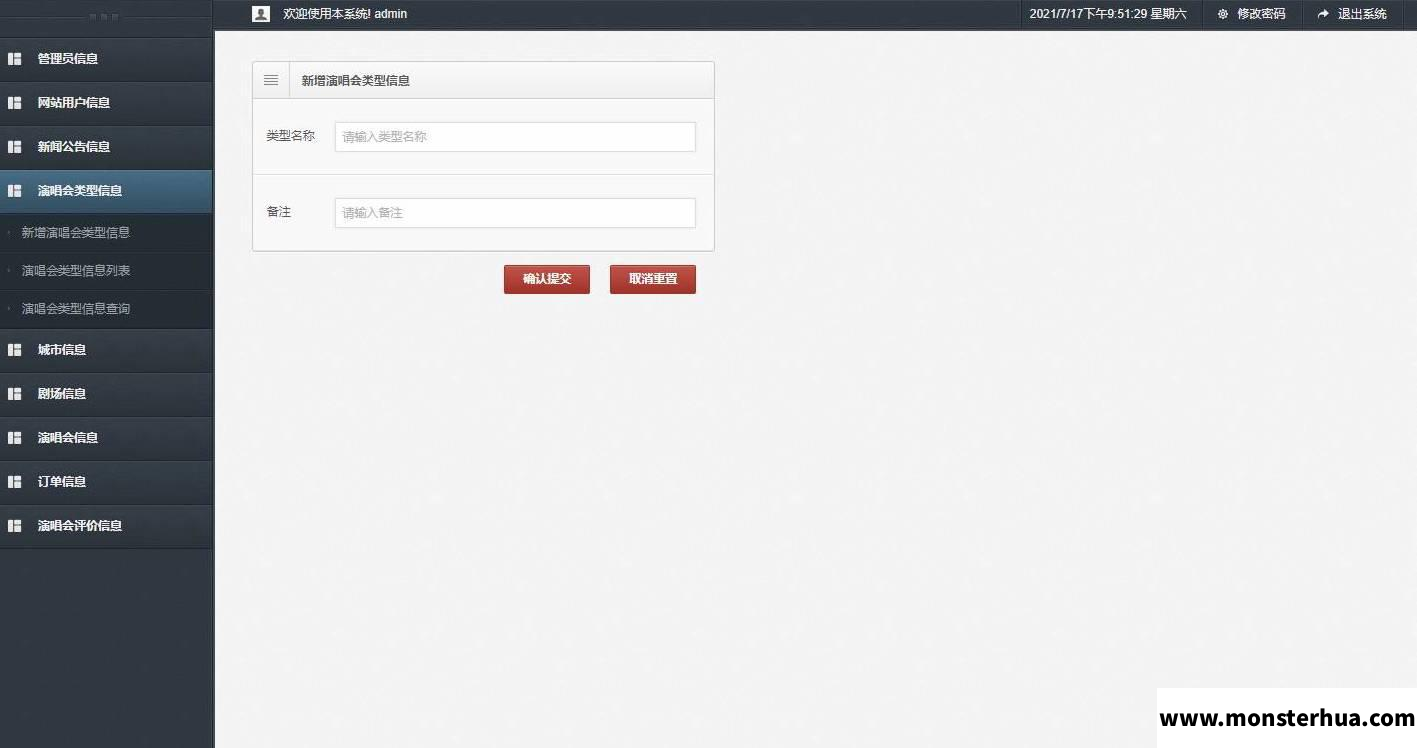This screenshot has height=748, width=1417.
Task: Click the 新增演唱会类型信息 panel title
Action: (356, 81)
